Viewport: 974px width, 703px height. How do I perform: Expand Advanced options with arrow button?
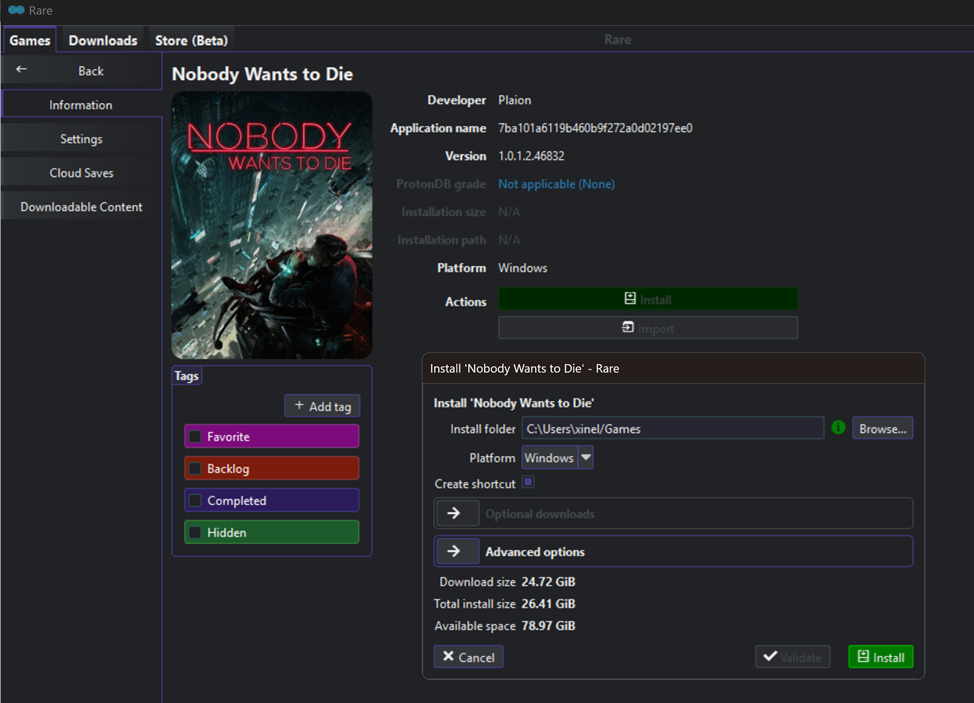click(x=457, y=551)
